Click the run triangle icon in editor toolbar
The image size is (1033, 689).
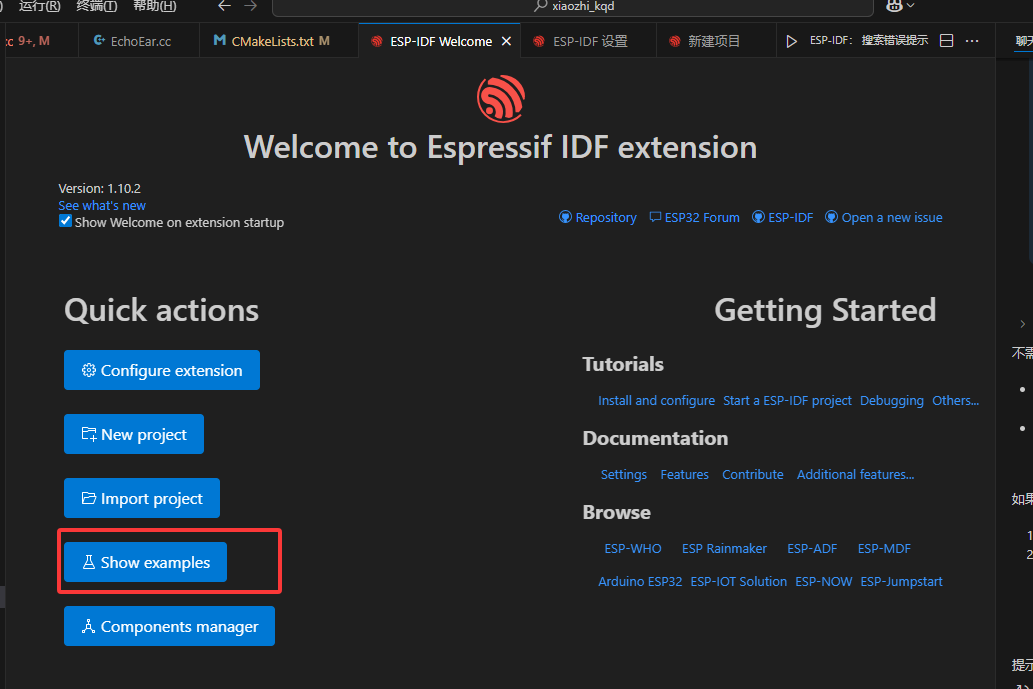(x=791, y=41)
